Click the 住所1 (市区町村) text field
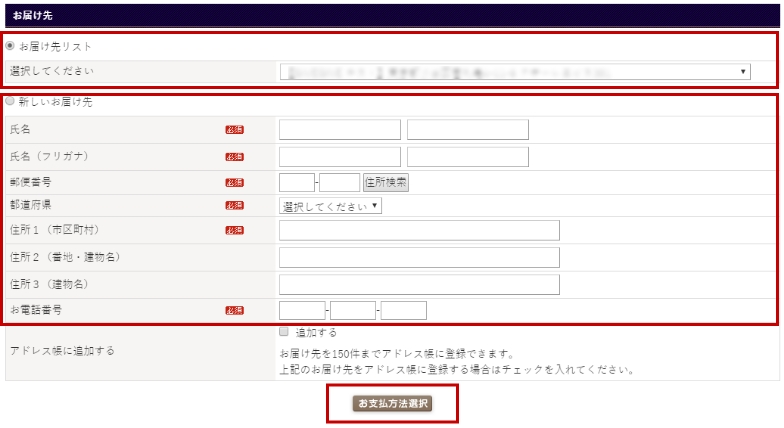Image resolution: width=784 pixels, height=428 pixels. 419,231
